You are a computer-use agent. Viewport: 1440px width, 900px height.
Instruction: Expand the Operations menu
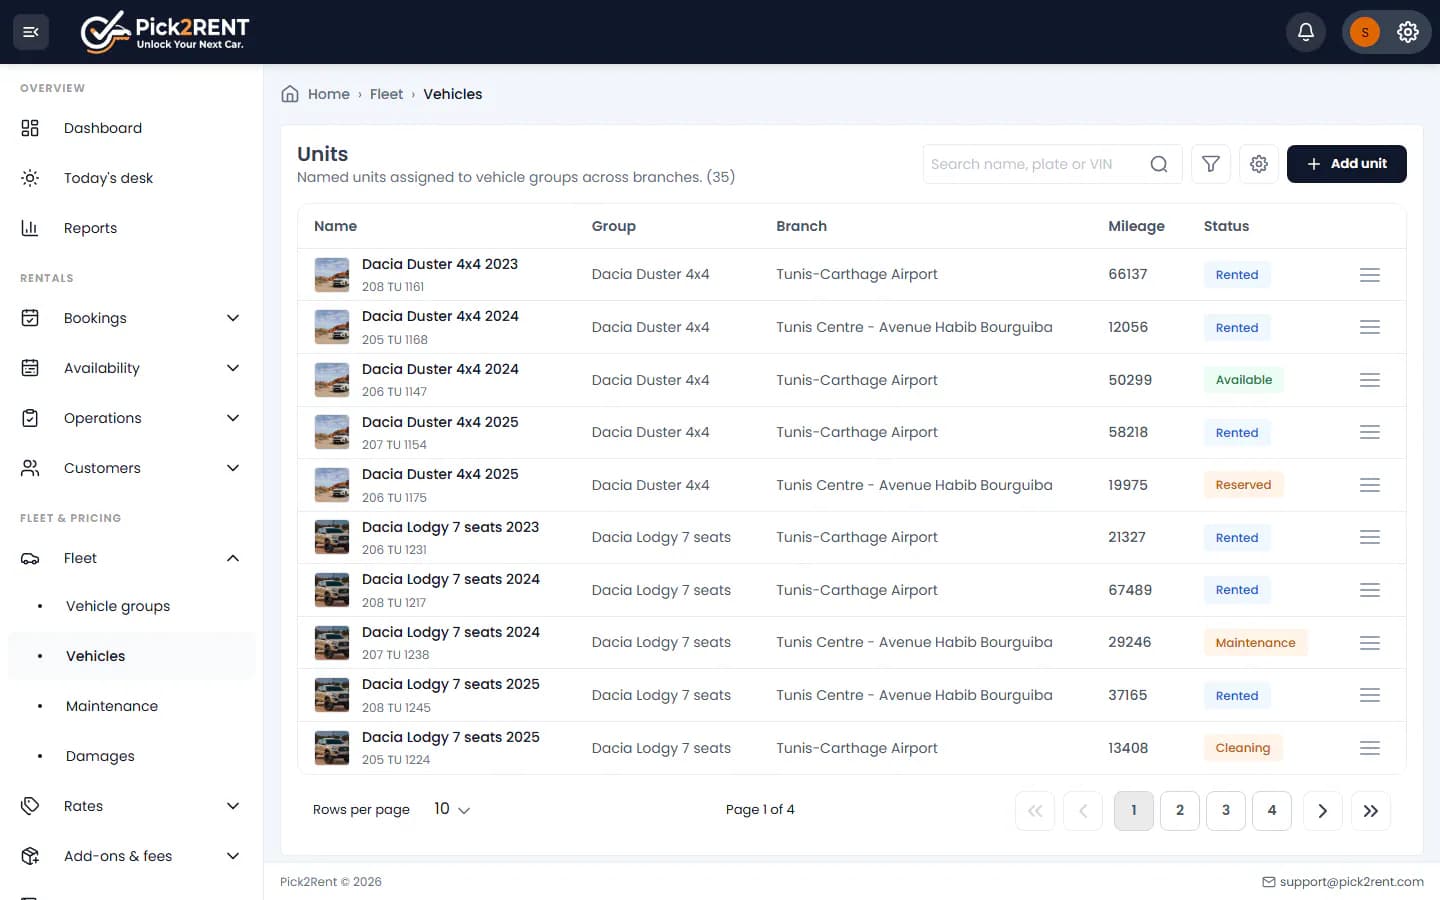[x=131, y=418]
